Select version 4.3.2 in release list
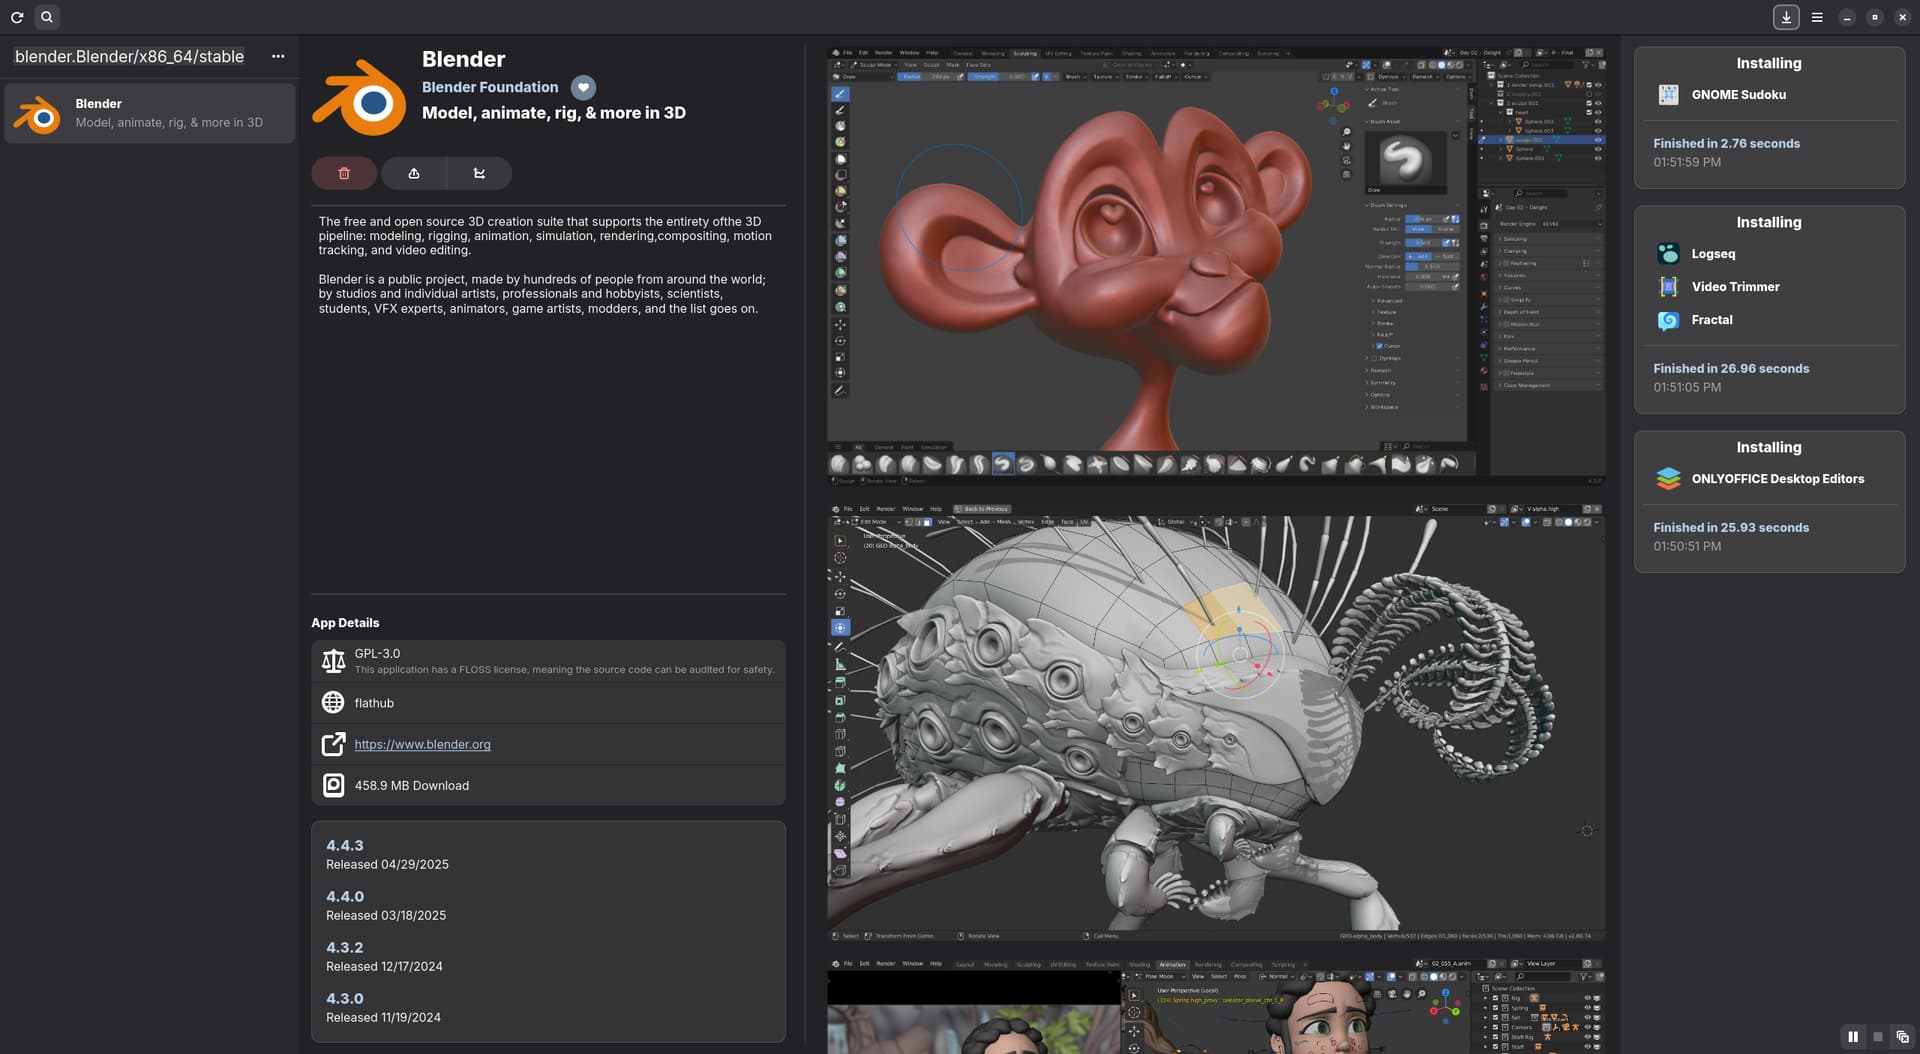Image resolution: width=1920 pixels, height=1054 pixels. pyautogui.click(x=345, y=947)
